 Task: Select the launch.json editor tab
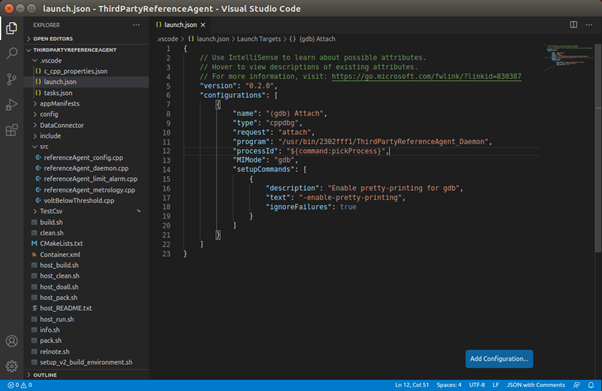tap(180, 25)
